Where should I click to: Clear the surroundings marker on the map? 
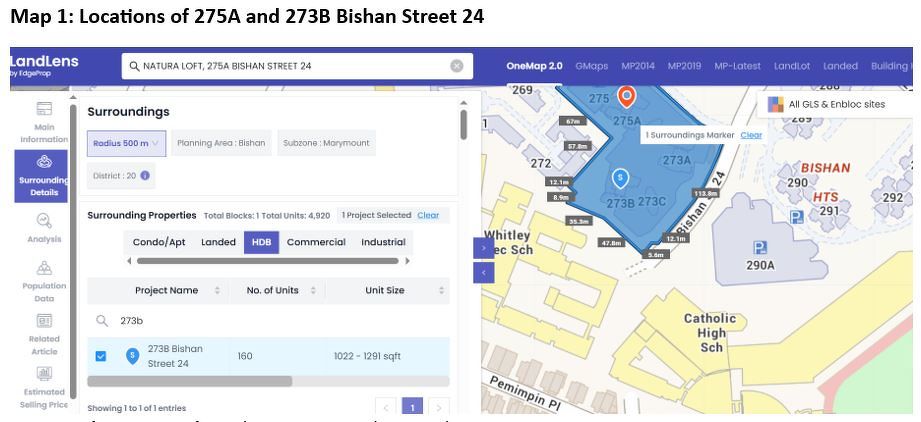[751, 135]
